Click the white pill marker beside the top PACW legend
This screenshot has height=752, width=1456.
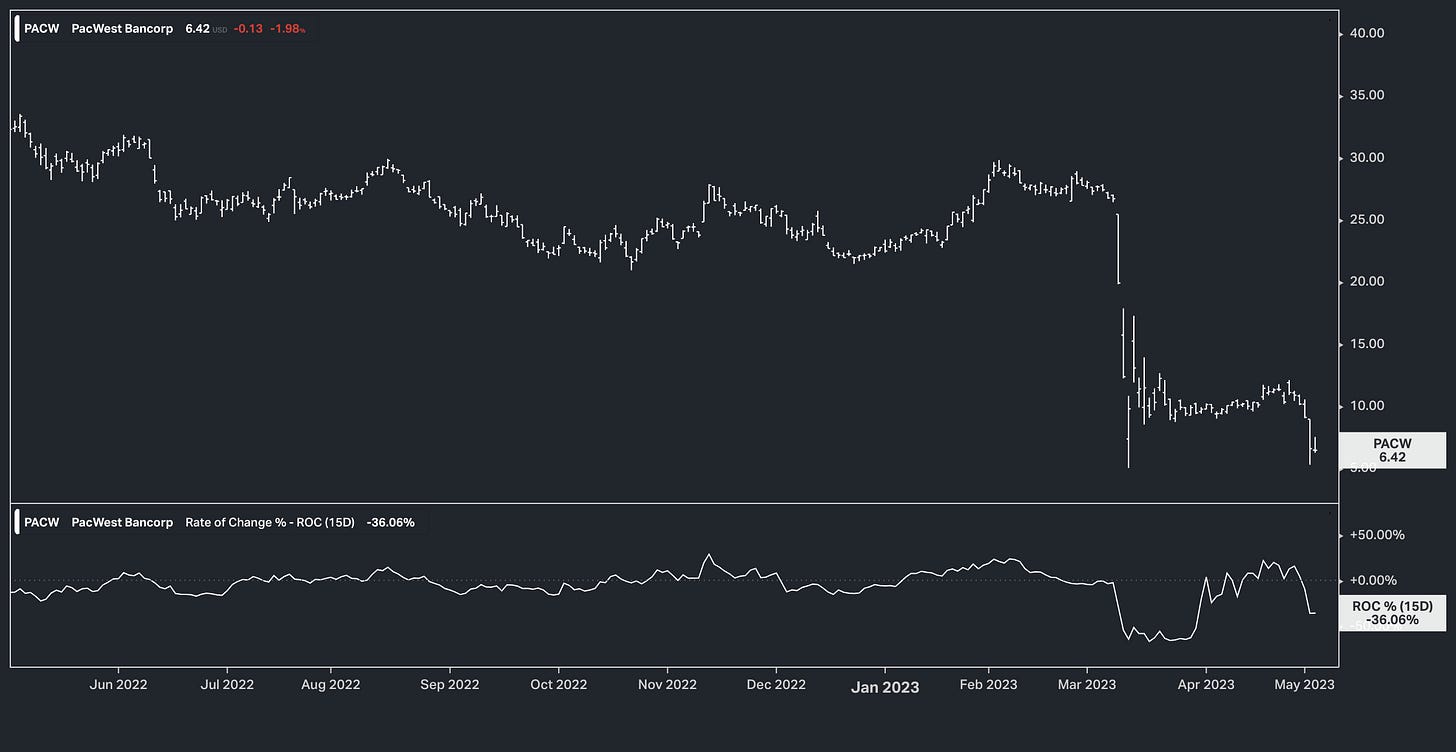[16, 29]
